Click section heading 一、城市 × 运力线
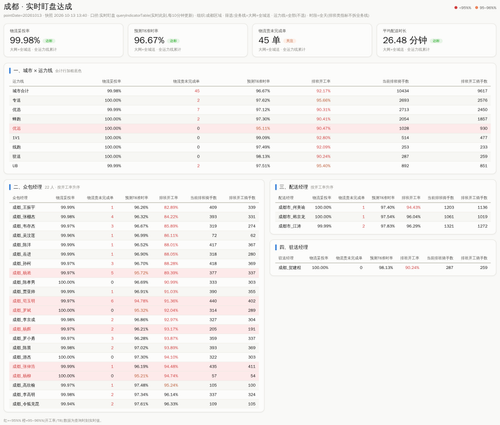The width and height of the screenshot is (500, 425). click(x=33, y=71)
